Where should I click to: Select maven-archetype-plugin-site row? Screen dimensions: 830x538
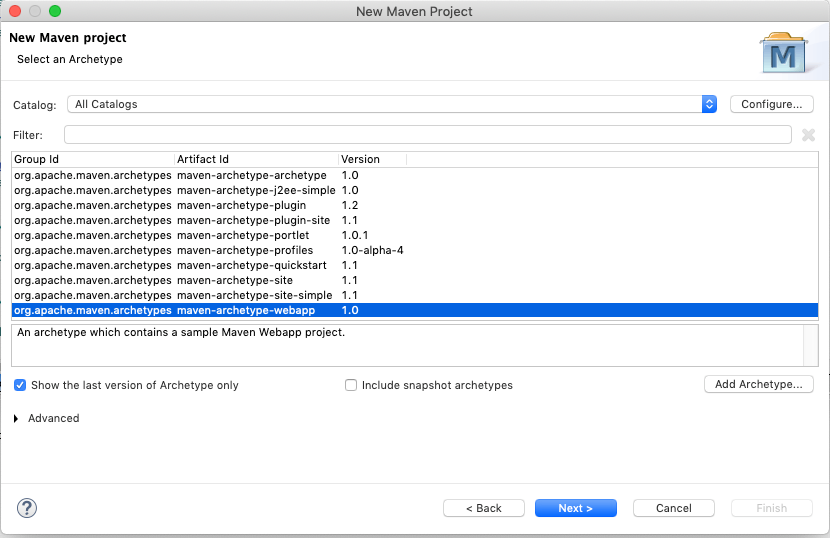(x=415, y=220)
